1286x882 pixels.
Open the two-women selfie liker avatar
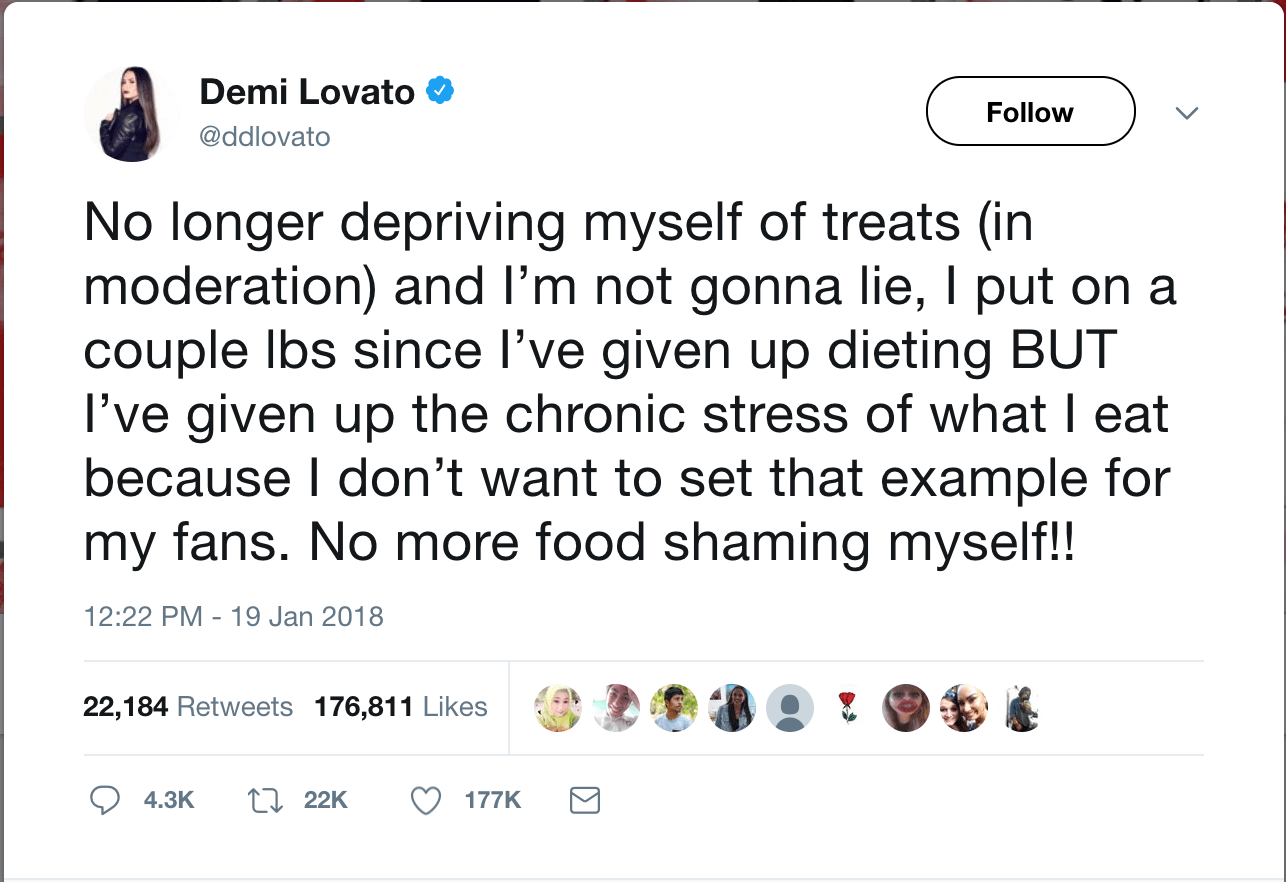(964, 707)
